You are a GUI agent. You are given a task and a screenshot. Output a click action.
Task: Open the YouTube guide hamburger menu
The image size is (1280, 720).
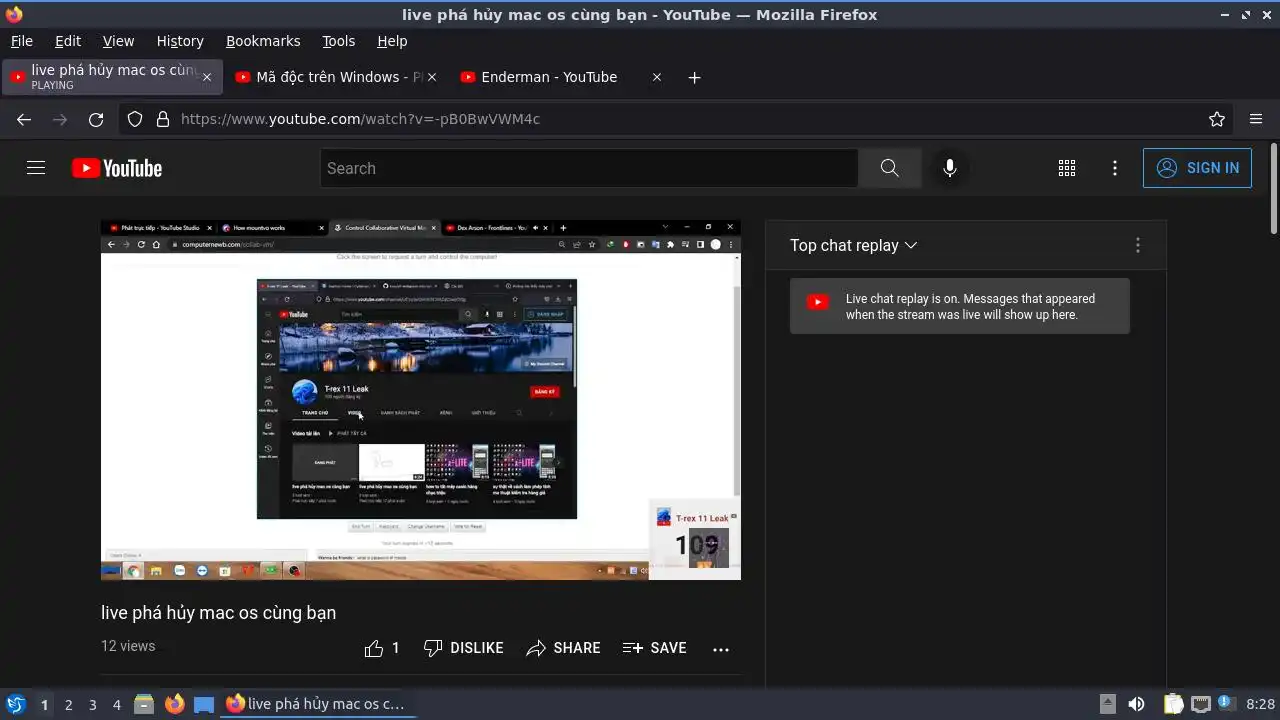coord(36,168)
